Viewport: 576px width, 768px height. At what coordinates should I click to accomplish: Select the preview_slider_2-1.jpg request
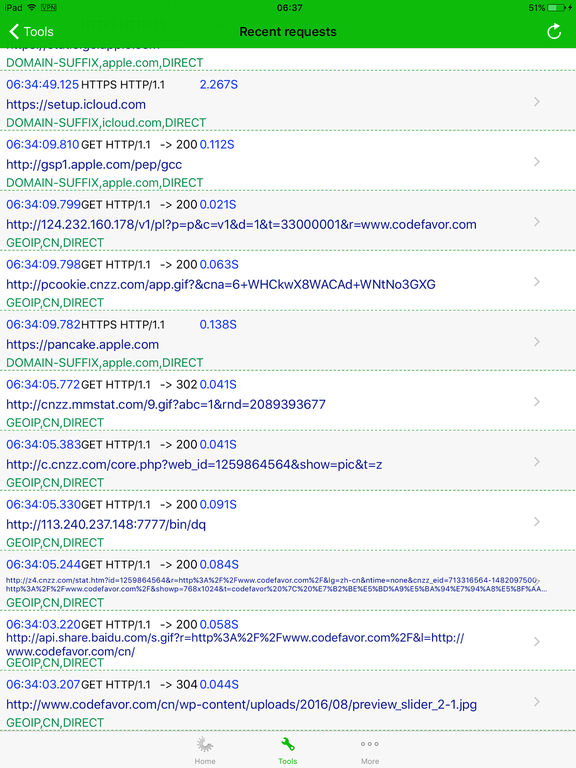pos(288,702)
